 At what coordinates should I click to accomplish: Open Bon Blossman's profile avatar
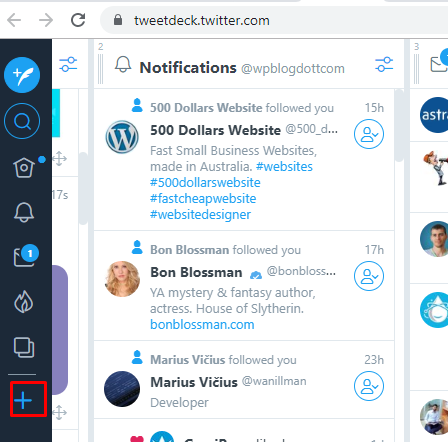point(122,279)
